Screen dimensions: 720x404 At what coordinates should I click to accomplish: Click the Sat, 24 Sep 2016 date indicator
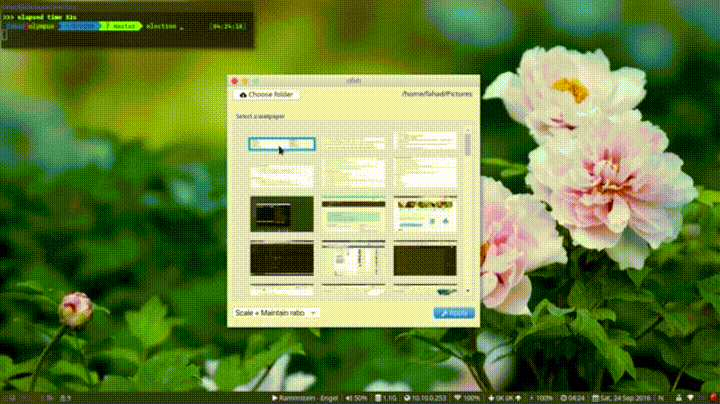point(623,398)
